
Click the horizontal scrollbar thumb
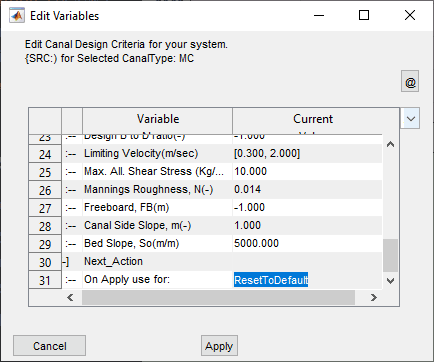pos(218,297)
